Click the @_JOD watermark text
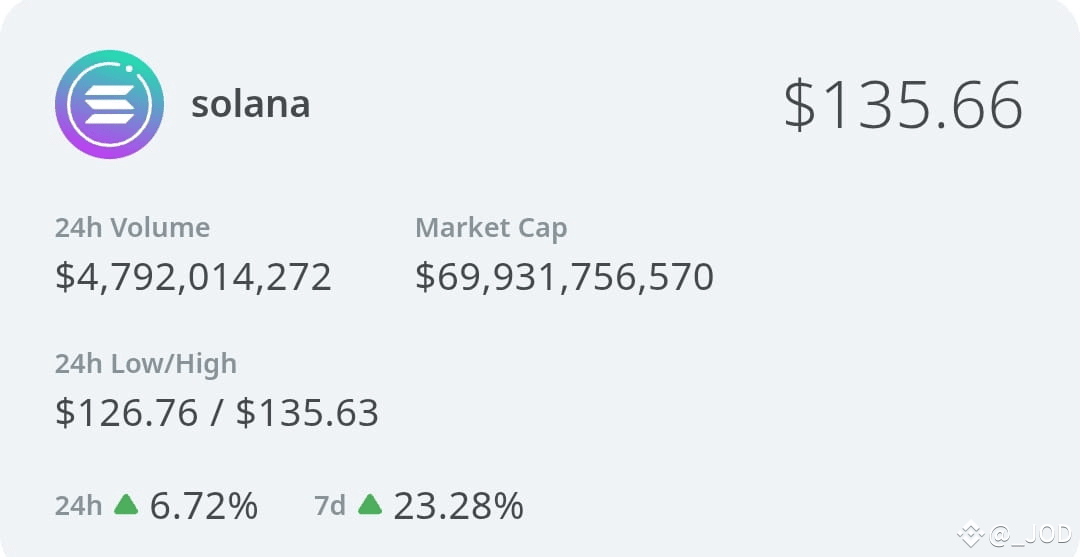 (x=1030, y=534)
